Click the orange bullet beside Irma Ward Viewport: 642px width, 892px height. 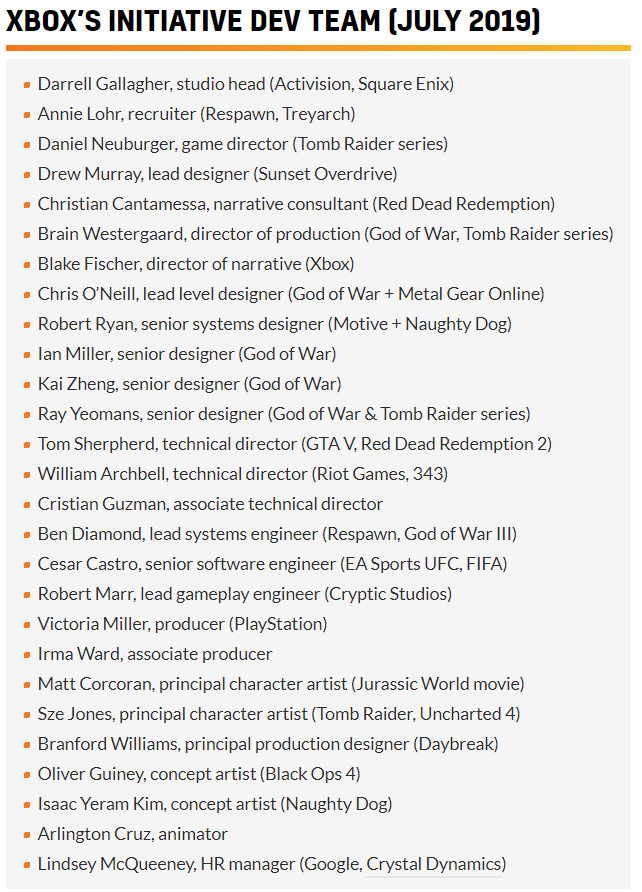pos(27,655)
